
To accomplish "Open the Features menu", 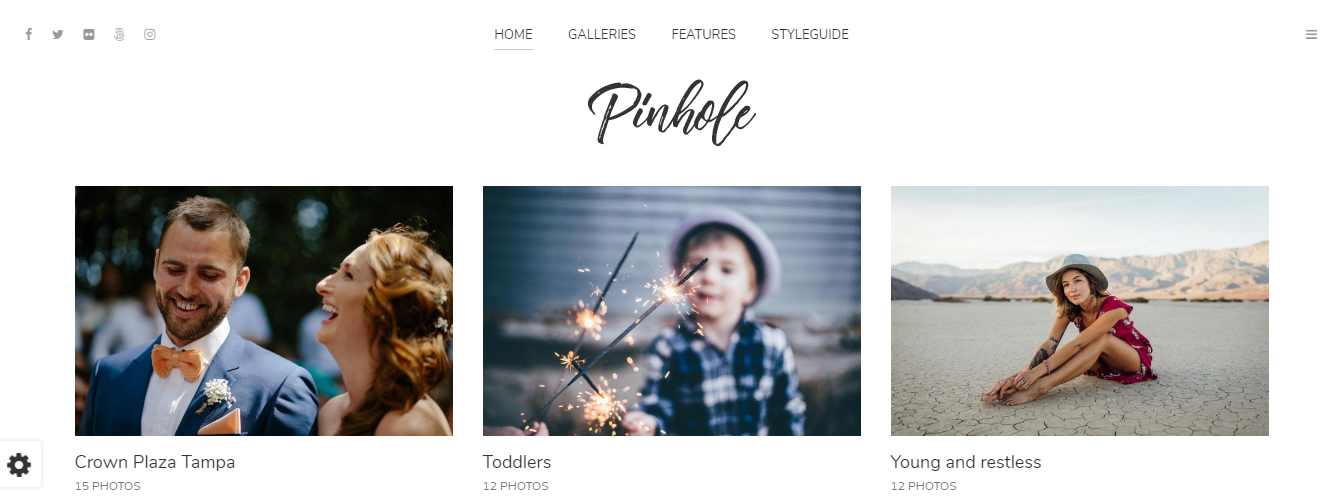I will coord(703,34).
